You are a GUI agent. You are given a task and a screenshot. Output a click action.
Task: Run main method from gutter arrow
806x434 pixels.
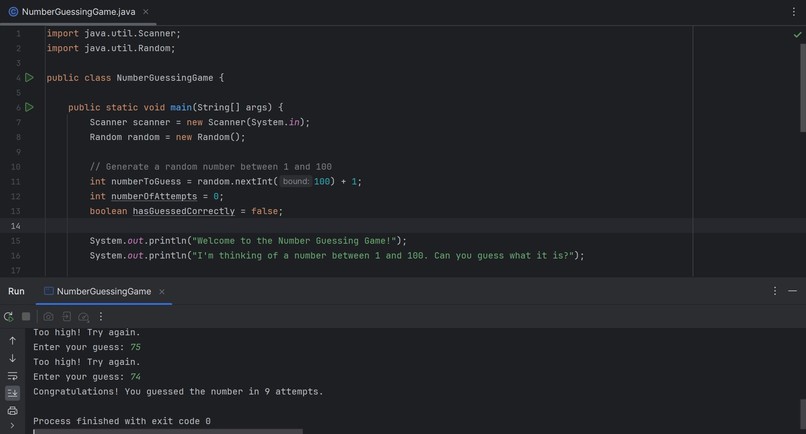pyautogui.click(x=29, y=107)
